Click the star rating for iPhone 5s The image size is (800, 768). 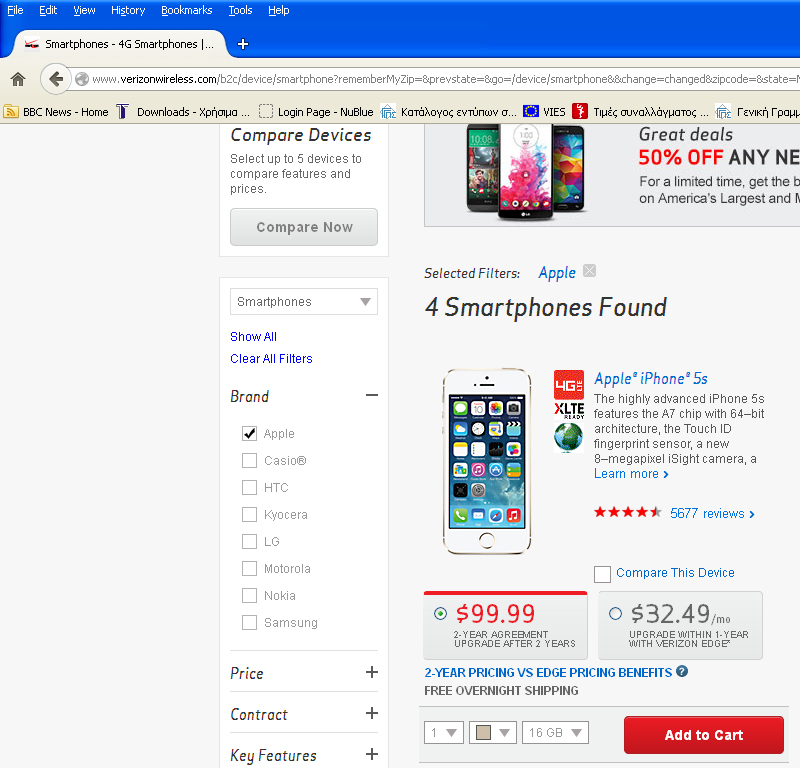pyautogui.click(x=628, y=512)
